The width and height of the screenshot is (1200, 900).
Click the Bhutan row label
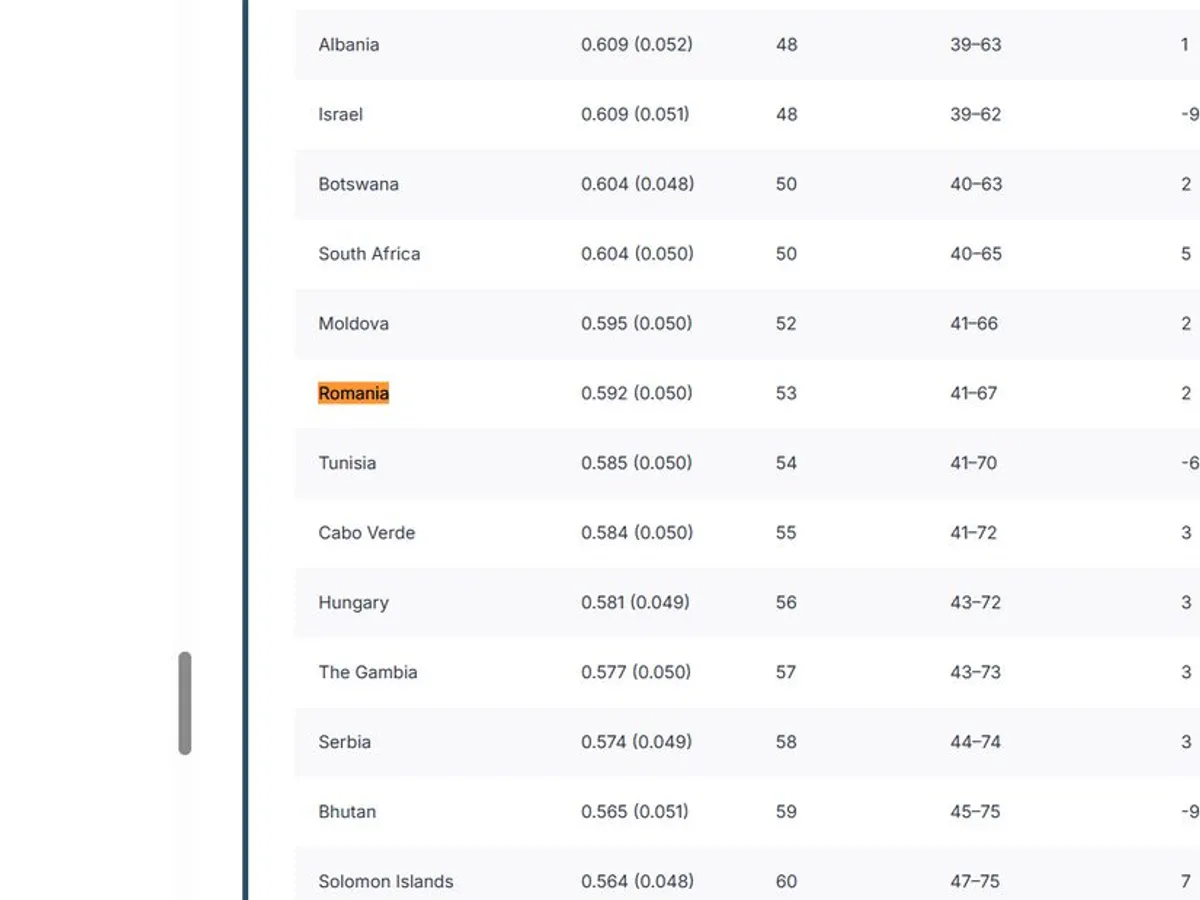tap(347, 812)
